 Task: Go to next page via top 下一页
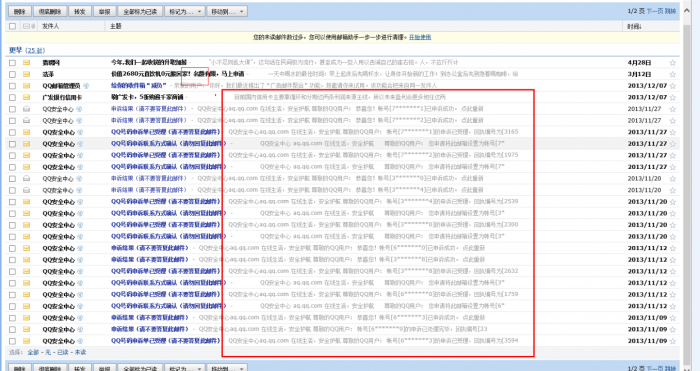[655, 11]
